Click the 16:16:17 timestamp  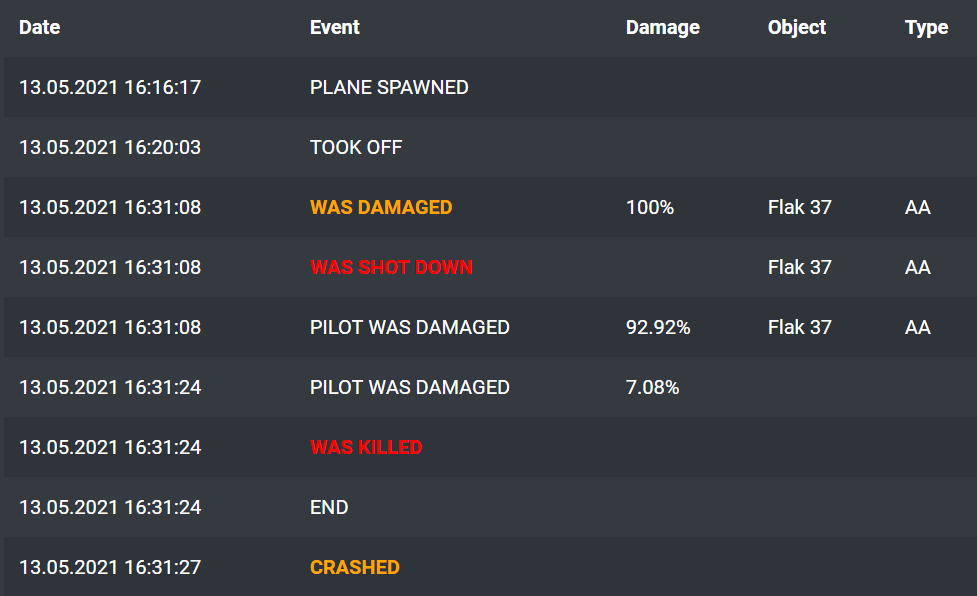tap(110, 87)
